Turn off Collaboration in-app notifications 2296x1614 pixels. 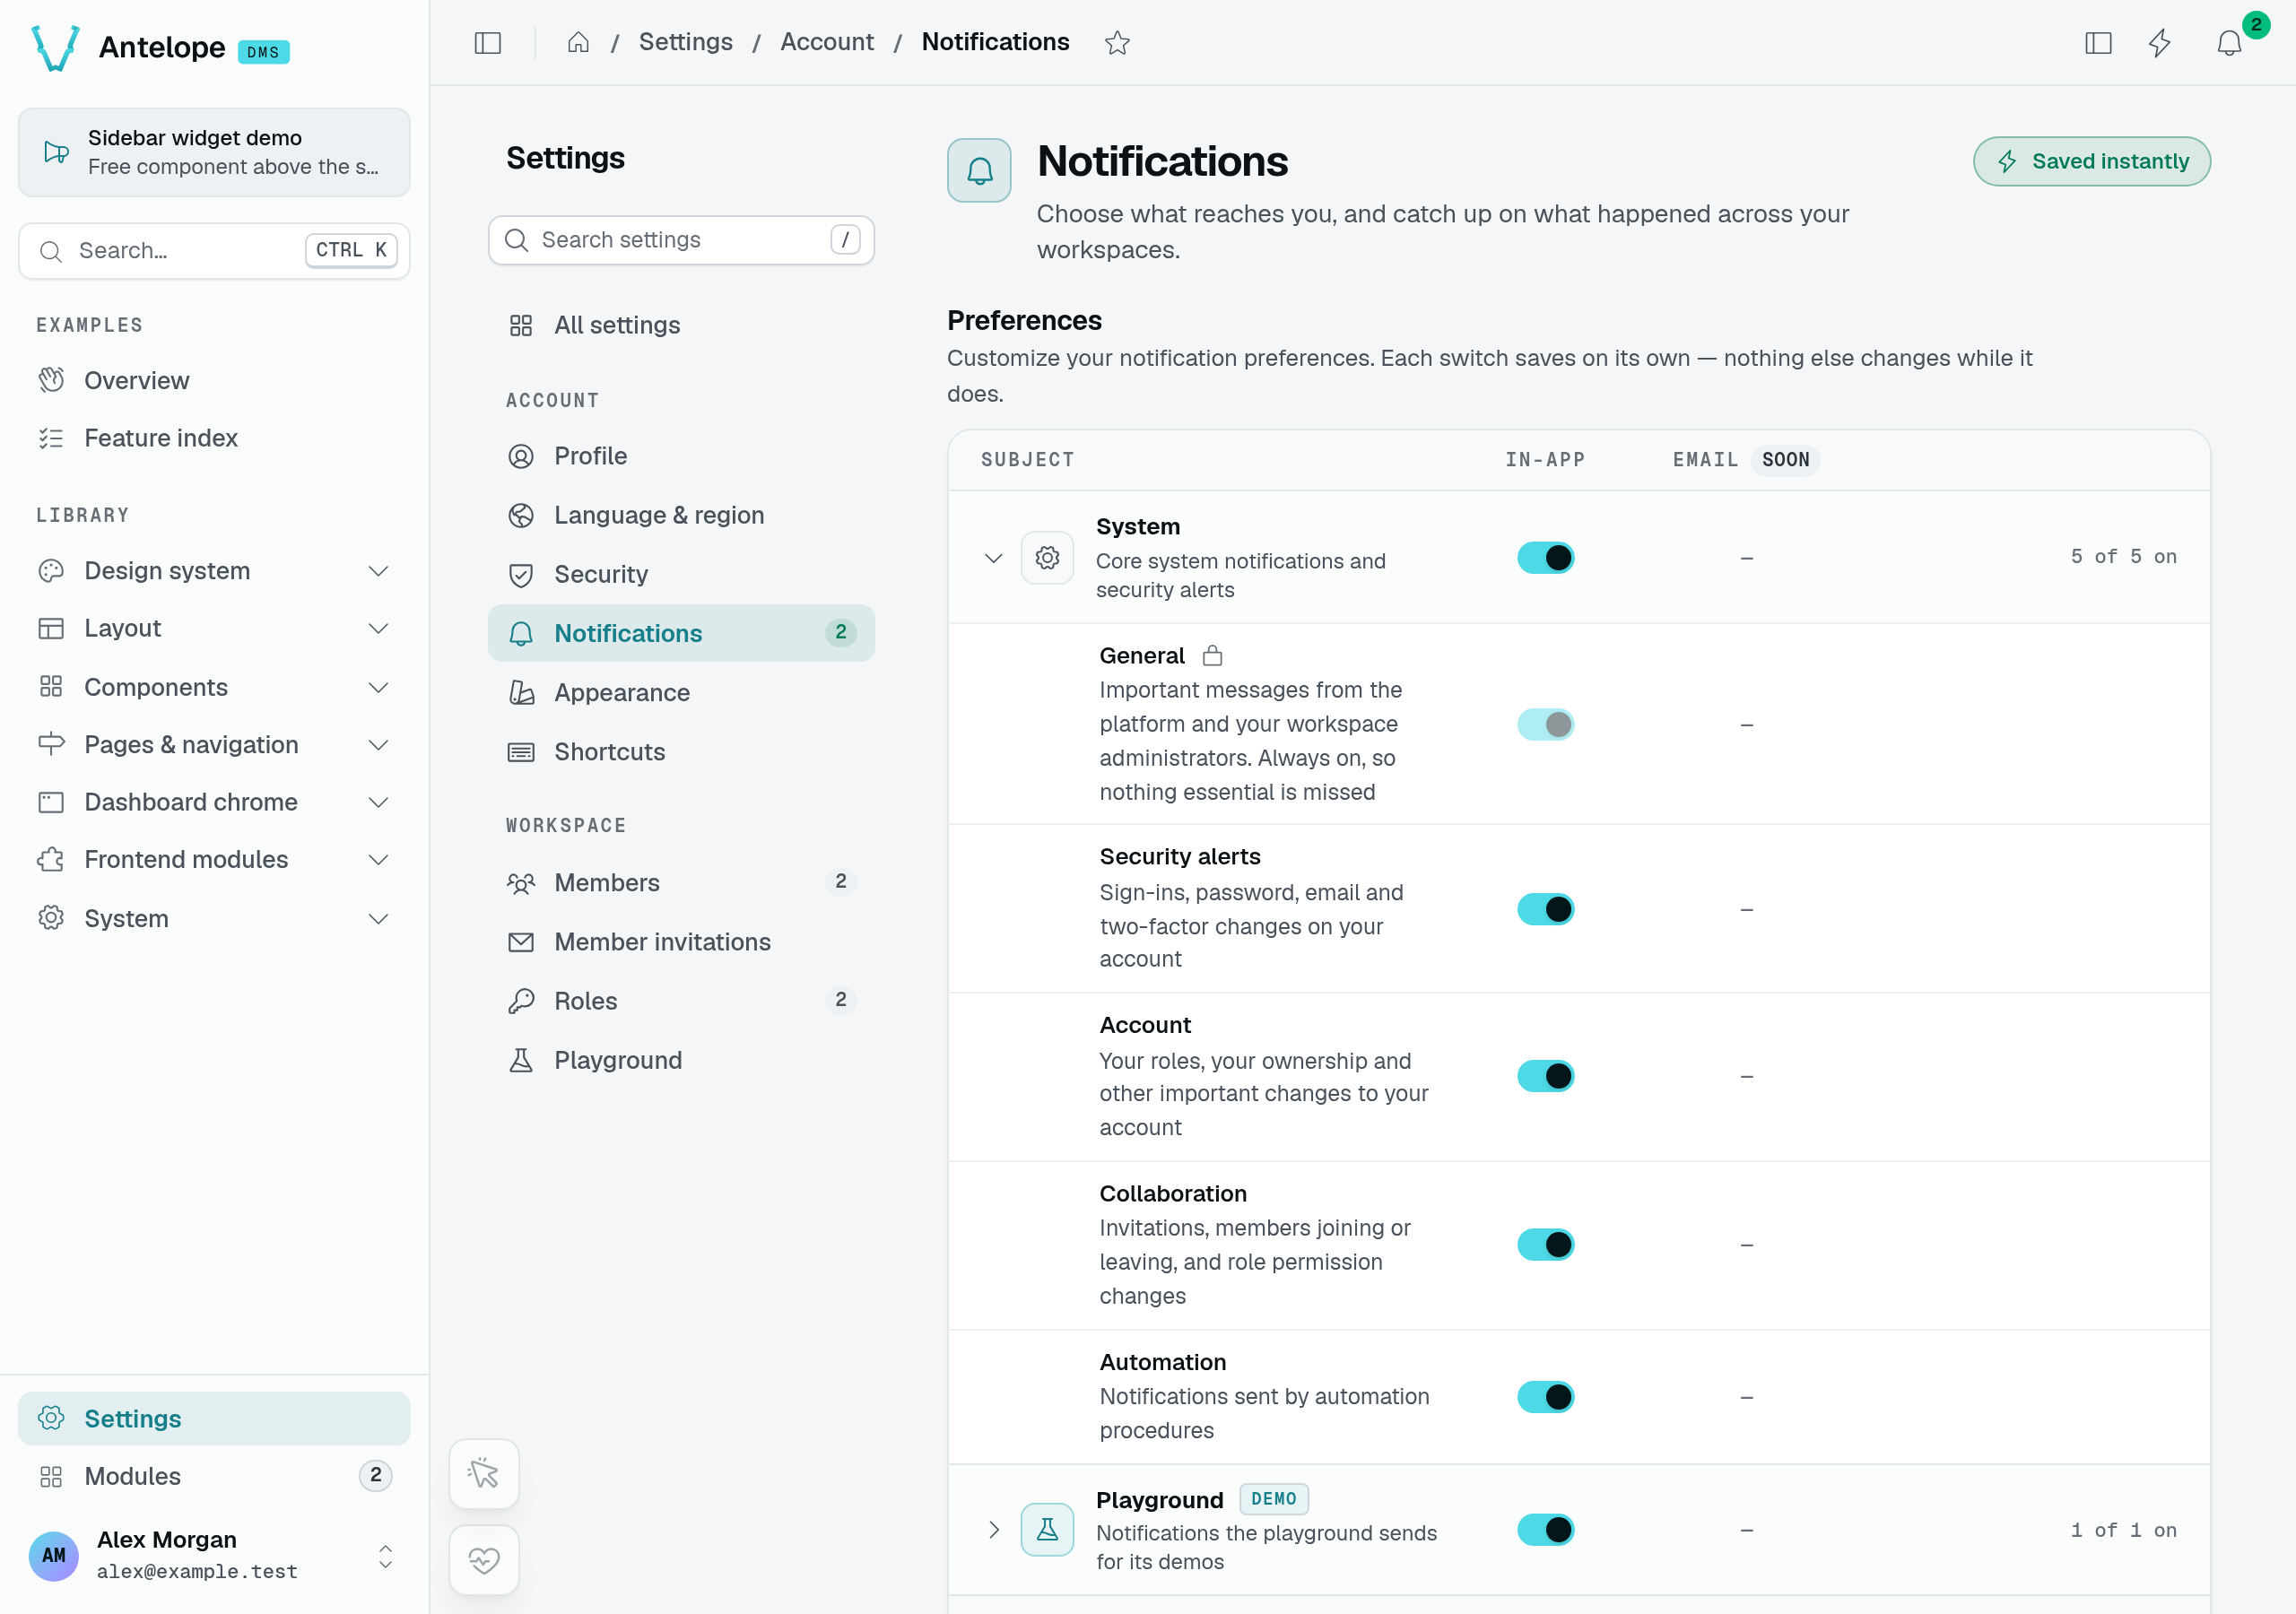[x=1545, y=1244]
